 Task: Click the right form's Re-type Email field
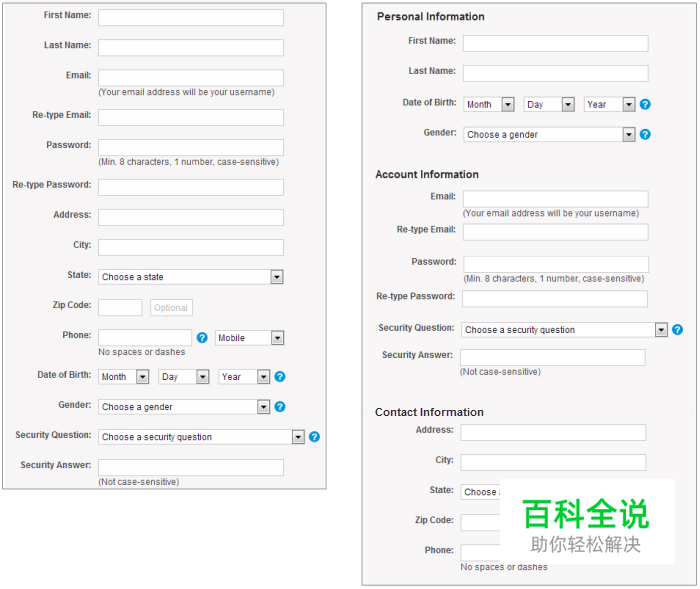coord(555,232)
